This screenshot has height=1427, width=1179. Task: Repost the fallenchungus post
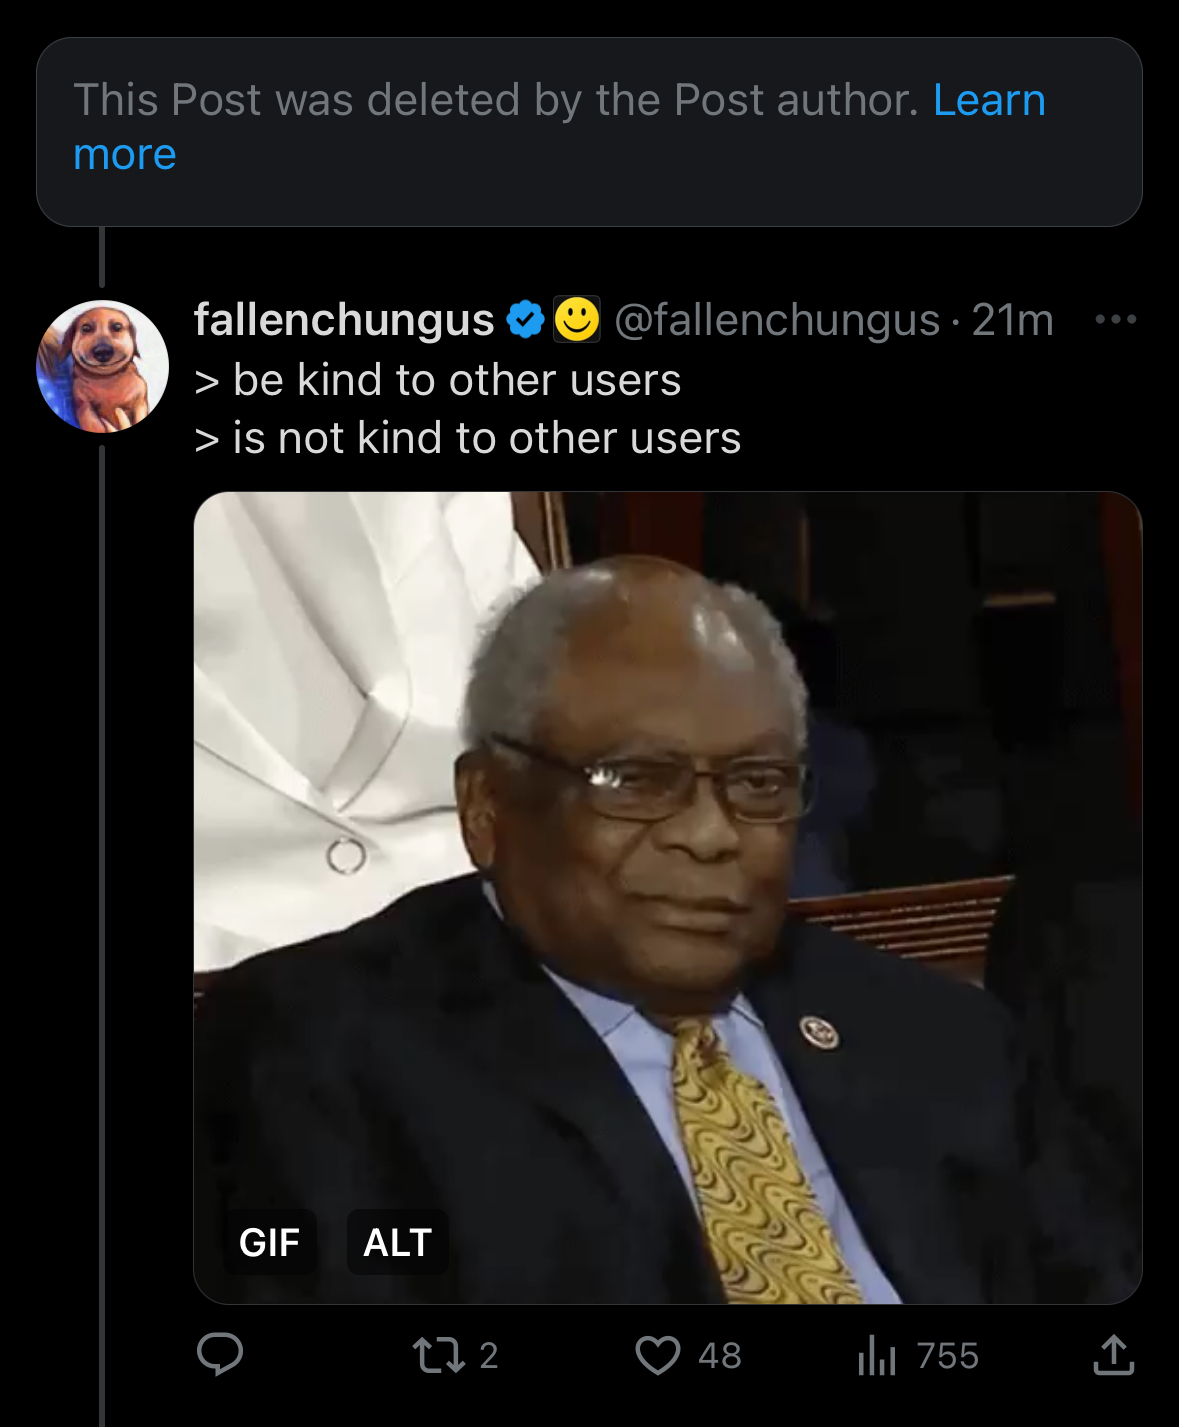click(433, 1355)
